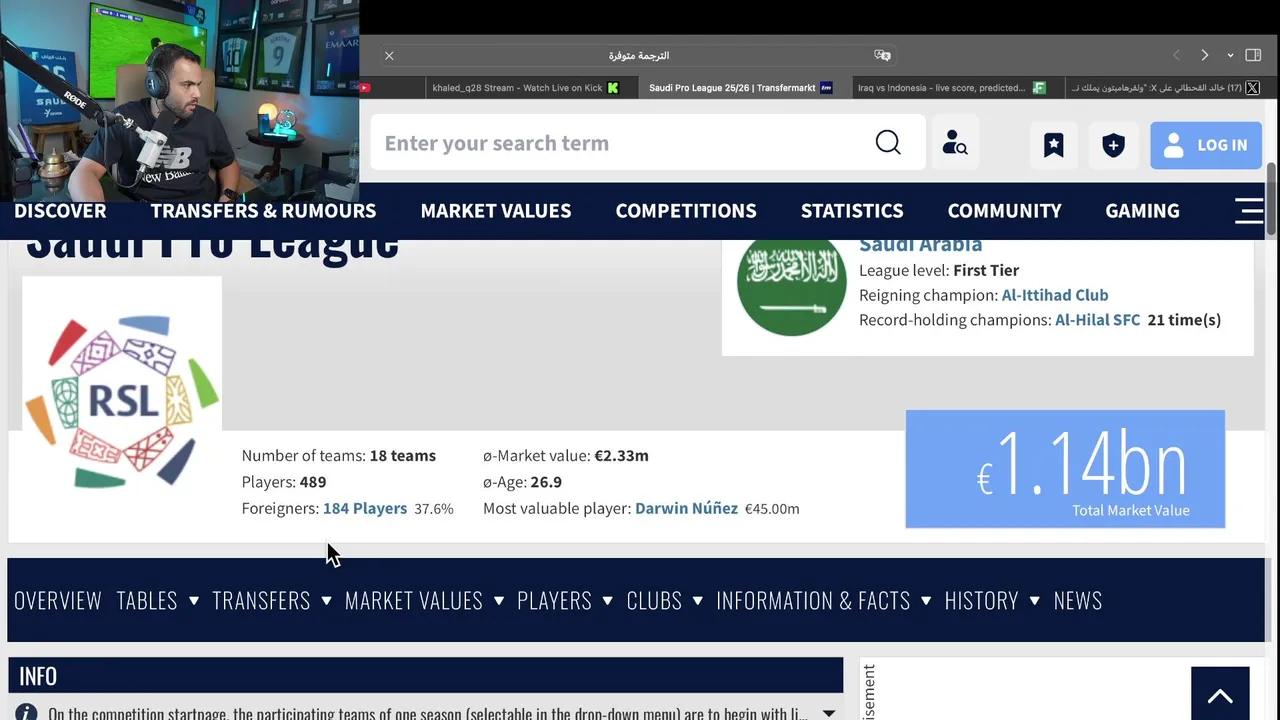Viewport: 1280px width, 720px height.
Task: Open the browser tab overview dropdown chevron
Action: pyautogui.click(x=1230, y=56)
